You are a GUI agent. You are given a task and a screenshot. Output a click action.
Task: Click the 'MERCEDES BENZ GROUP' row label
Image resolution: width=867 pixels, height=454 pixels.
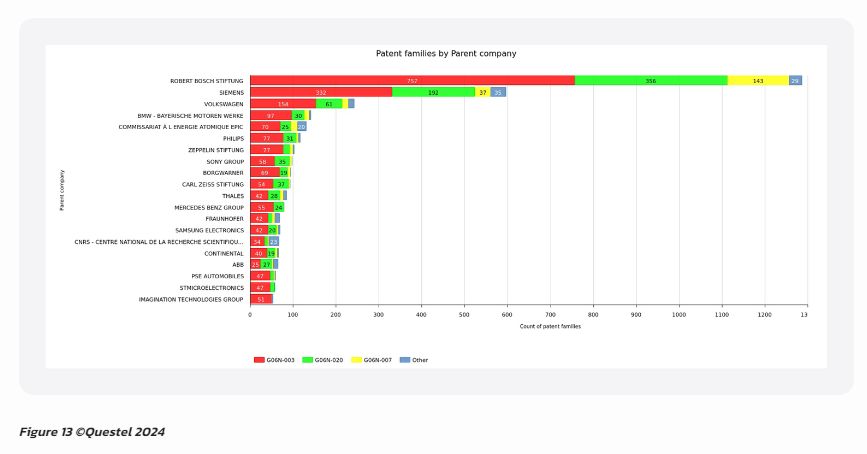(x=209, y=208)
